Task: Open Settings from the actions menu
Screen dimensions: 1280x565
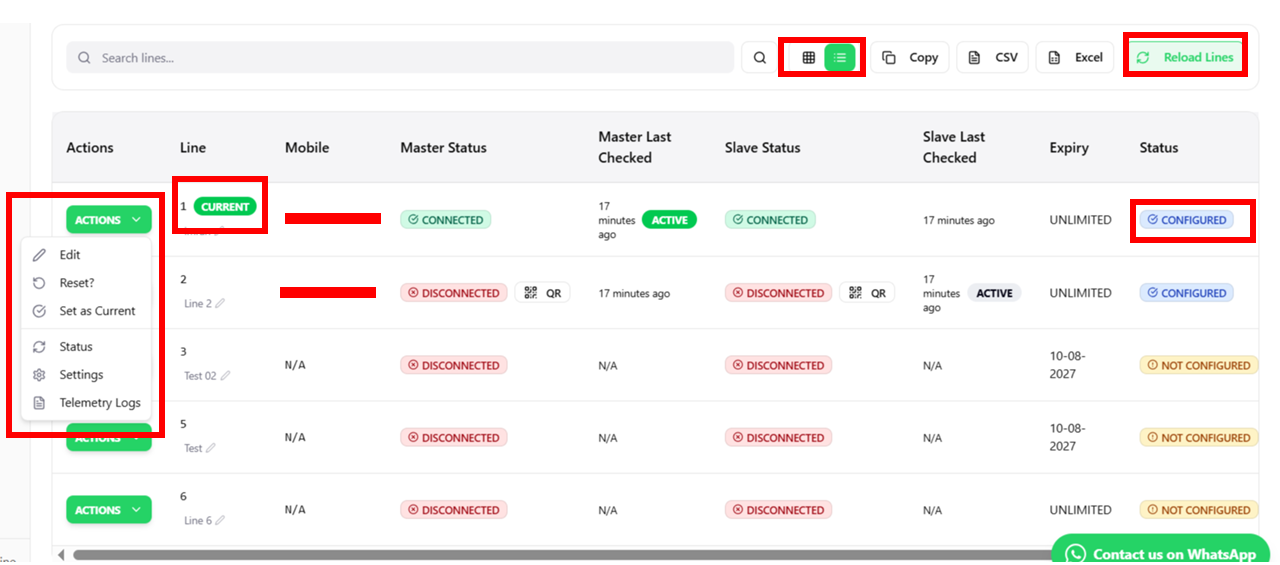Action: click(81, 375)
